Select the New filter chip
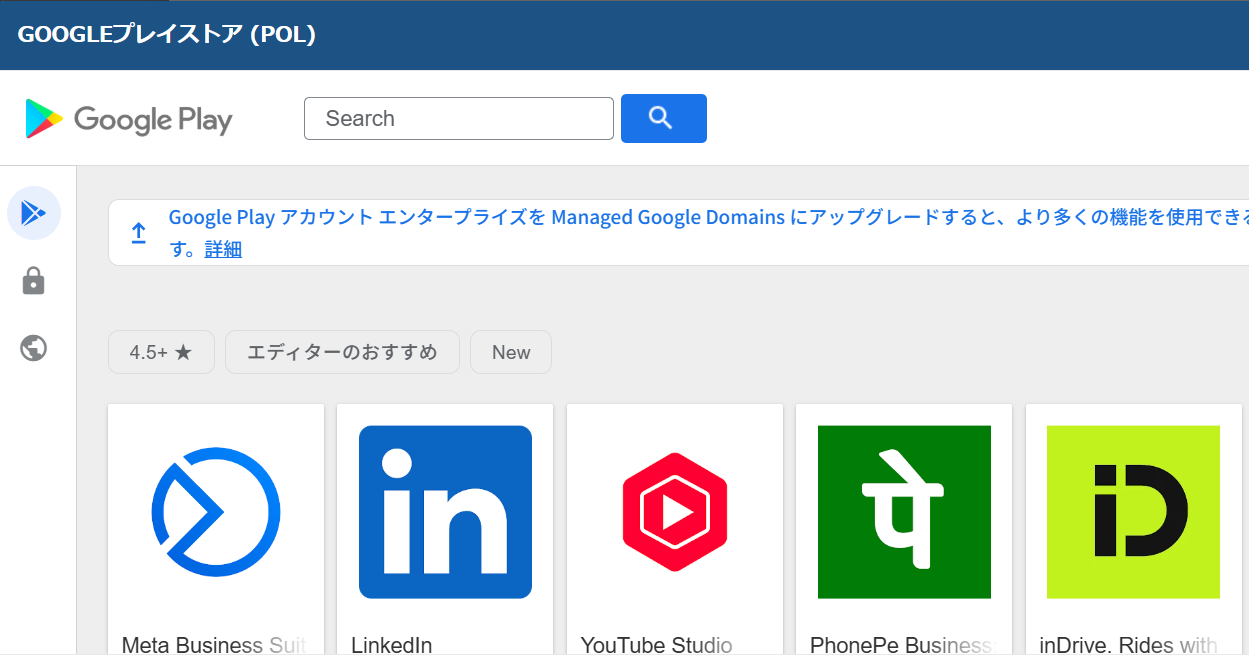This screenshot has height=655, width=1249. [x=511, y=352]
